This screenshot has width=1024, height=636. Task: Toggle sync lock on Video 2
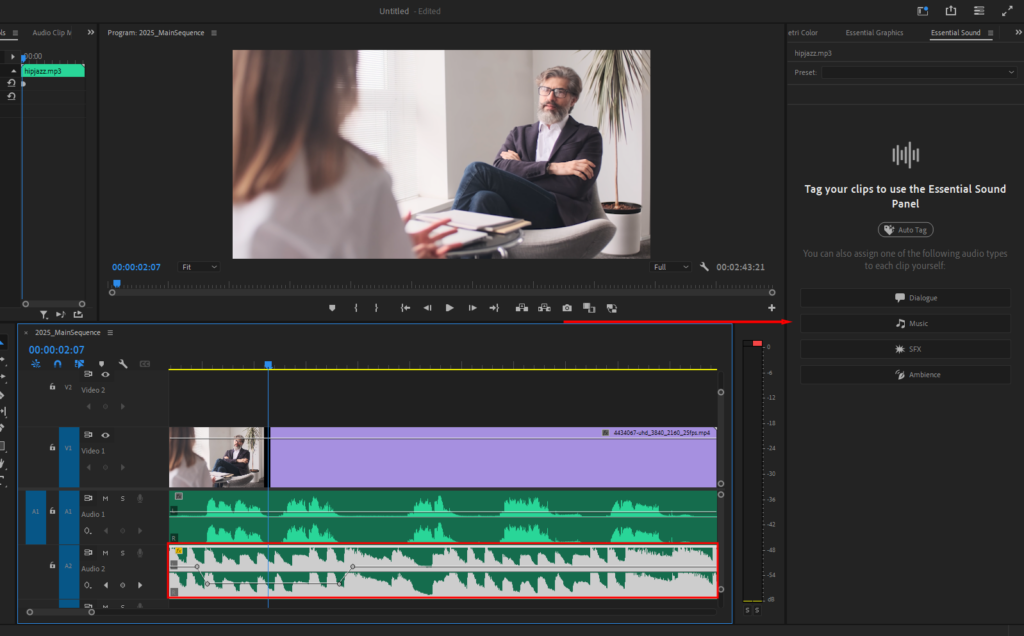88,374
